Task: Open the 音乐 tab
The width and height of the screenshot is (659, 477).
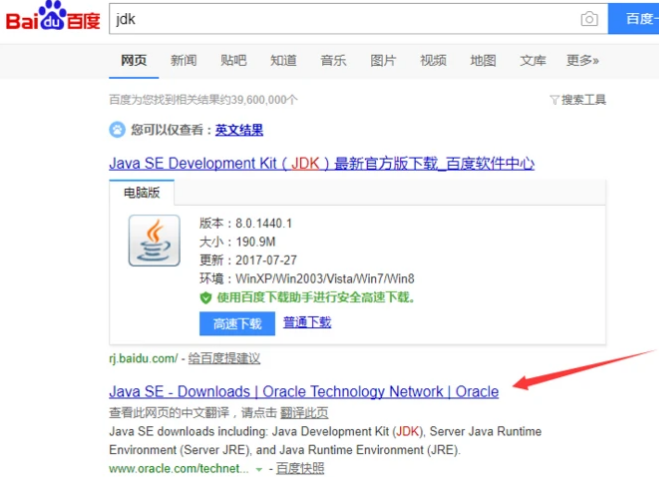Action: [333, 61]
